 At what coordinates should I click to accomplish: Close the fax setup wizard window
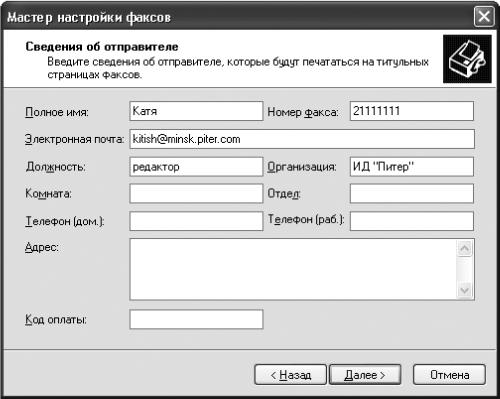[x=484, y=17]
